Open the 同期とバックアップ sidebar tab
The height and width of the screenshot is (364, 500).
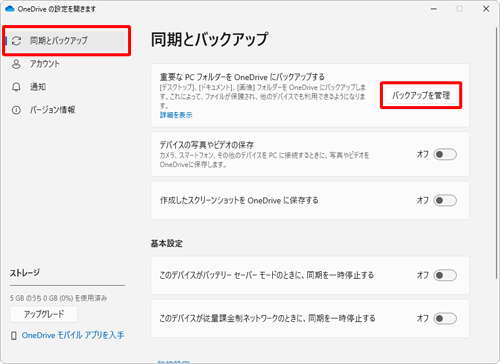(x=66, y=41)
